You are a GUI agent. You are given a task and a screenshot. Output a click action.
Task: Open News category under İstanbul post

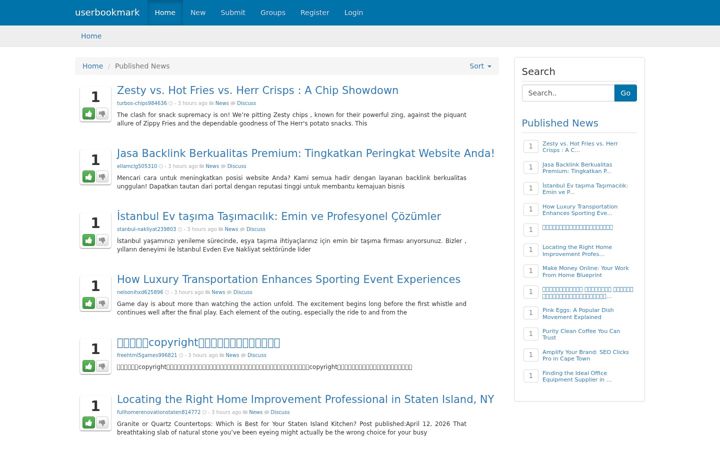pyautogui.click(x=231, y=229)
